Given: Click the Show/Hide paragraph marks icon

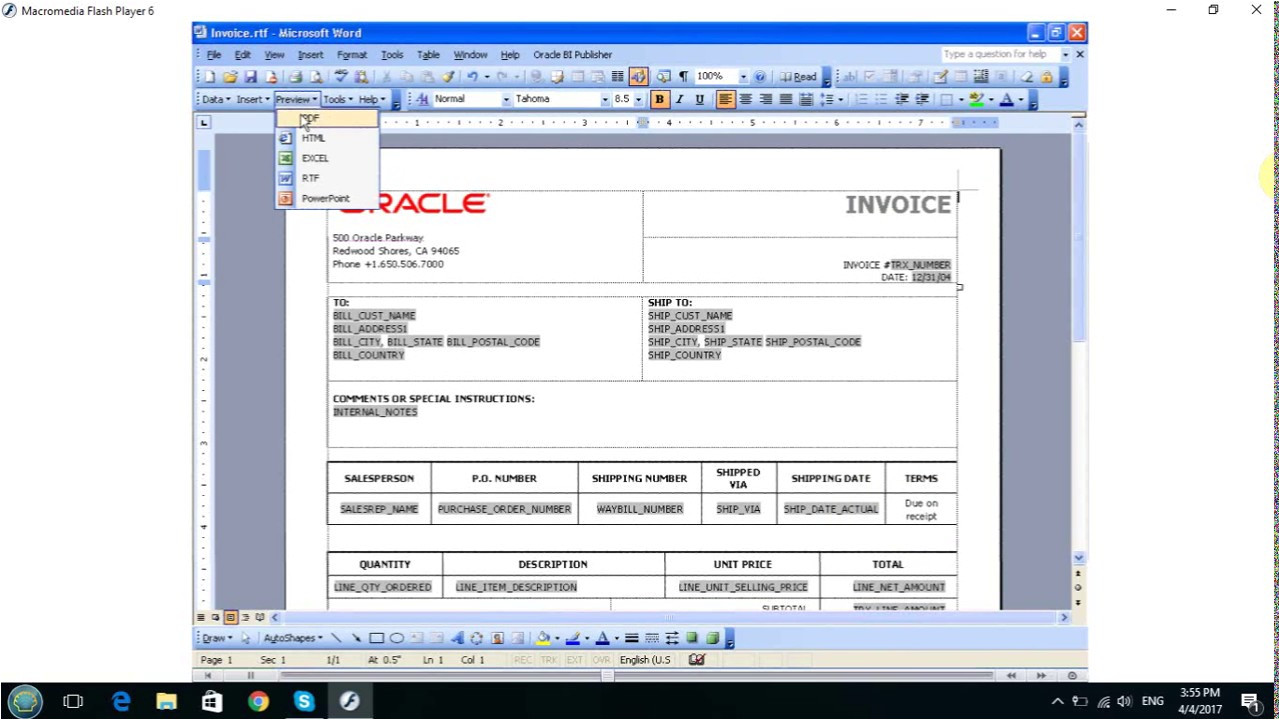Looking at the screenshot, I should (x=683, y=77).
